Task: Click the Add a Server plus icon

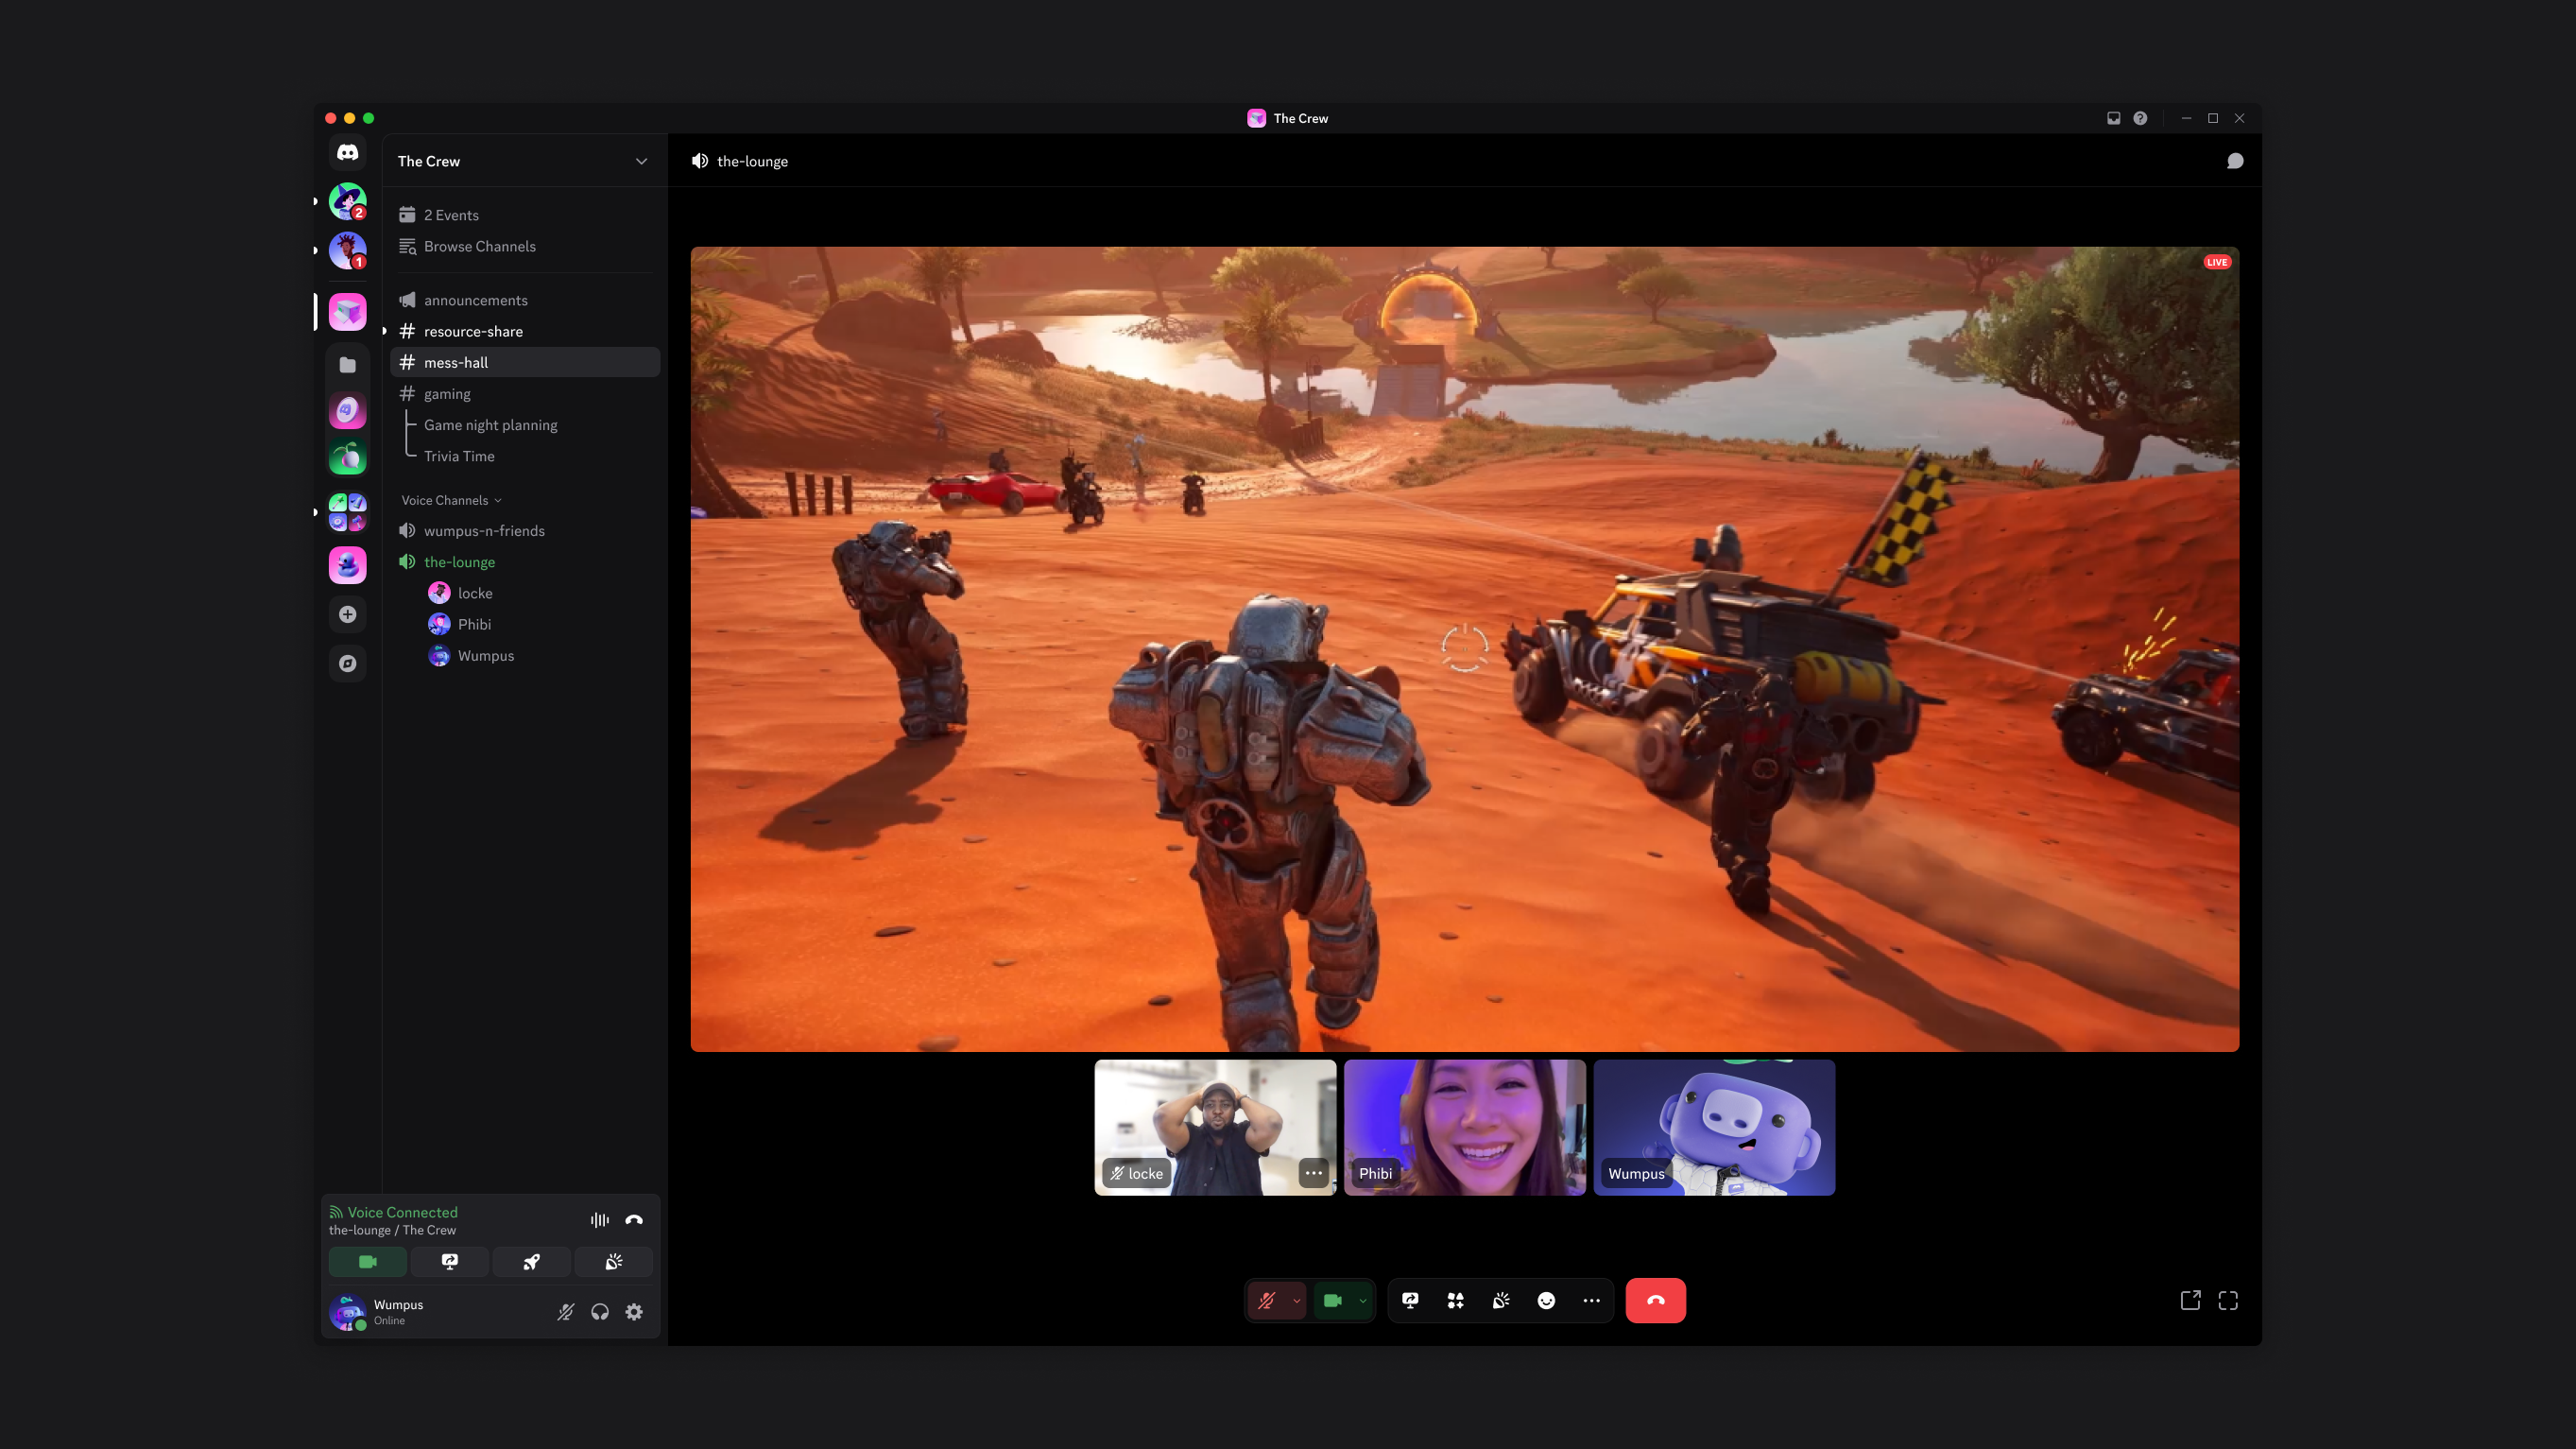Action: pyautogui.click(x=347, y=614)
